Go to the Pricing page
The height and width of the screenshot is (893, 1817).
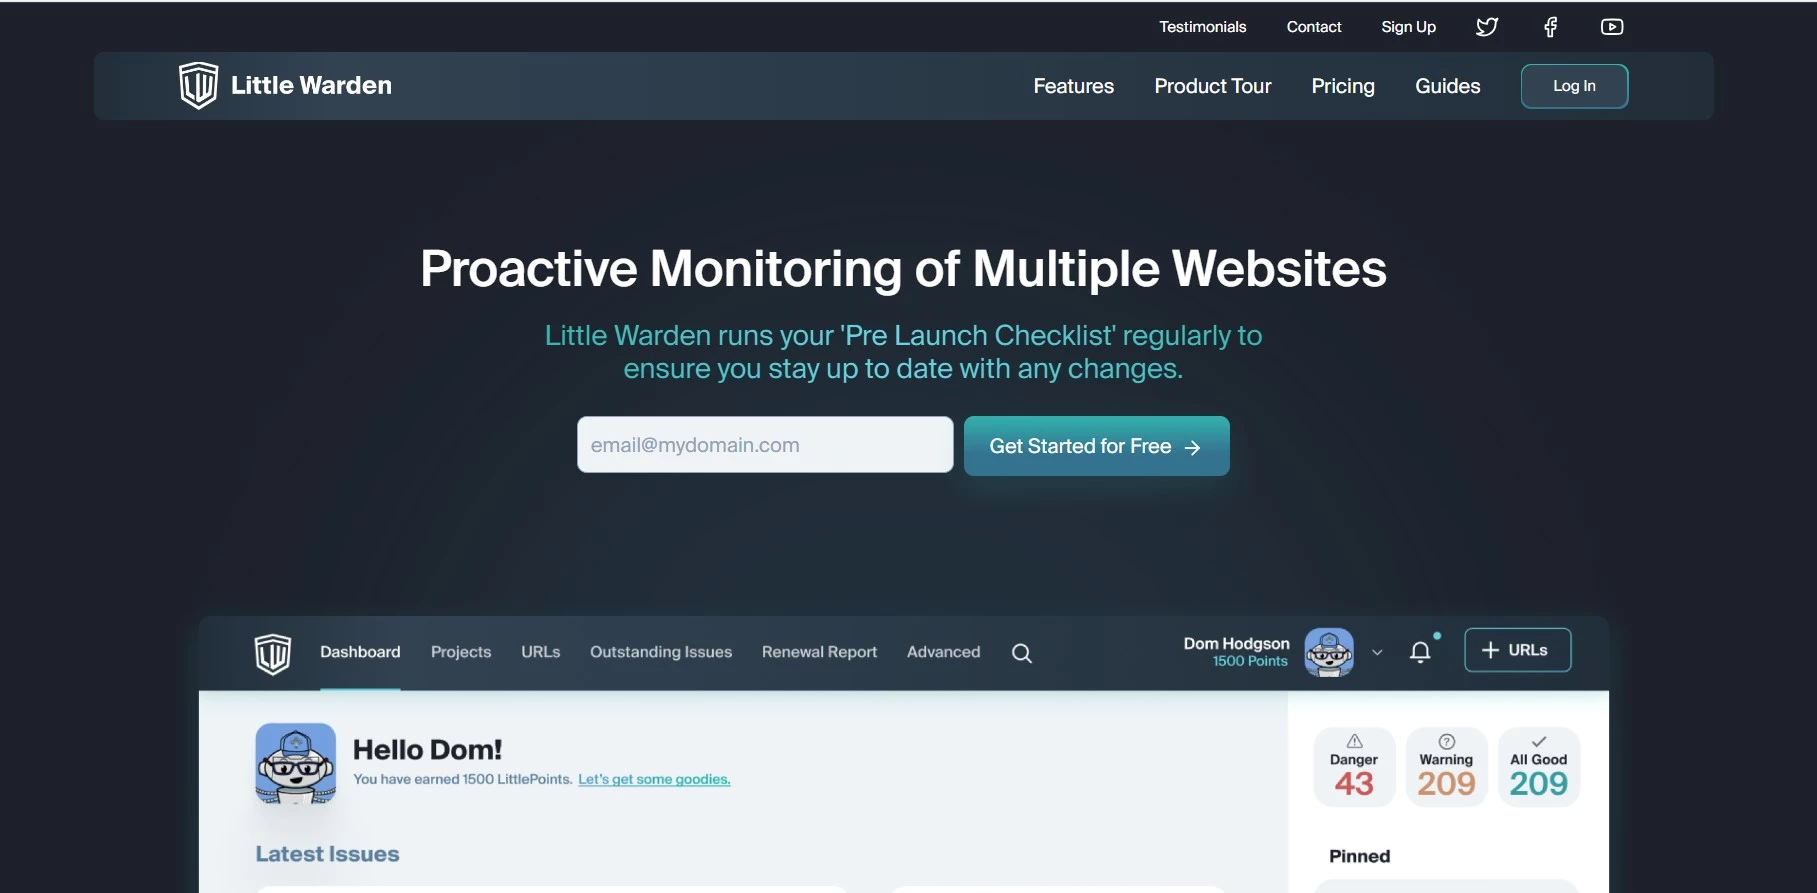[1343, 86]
